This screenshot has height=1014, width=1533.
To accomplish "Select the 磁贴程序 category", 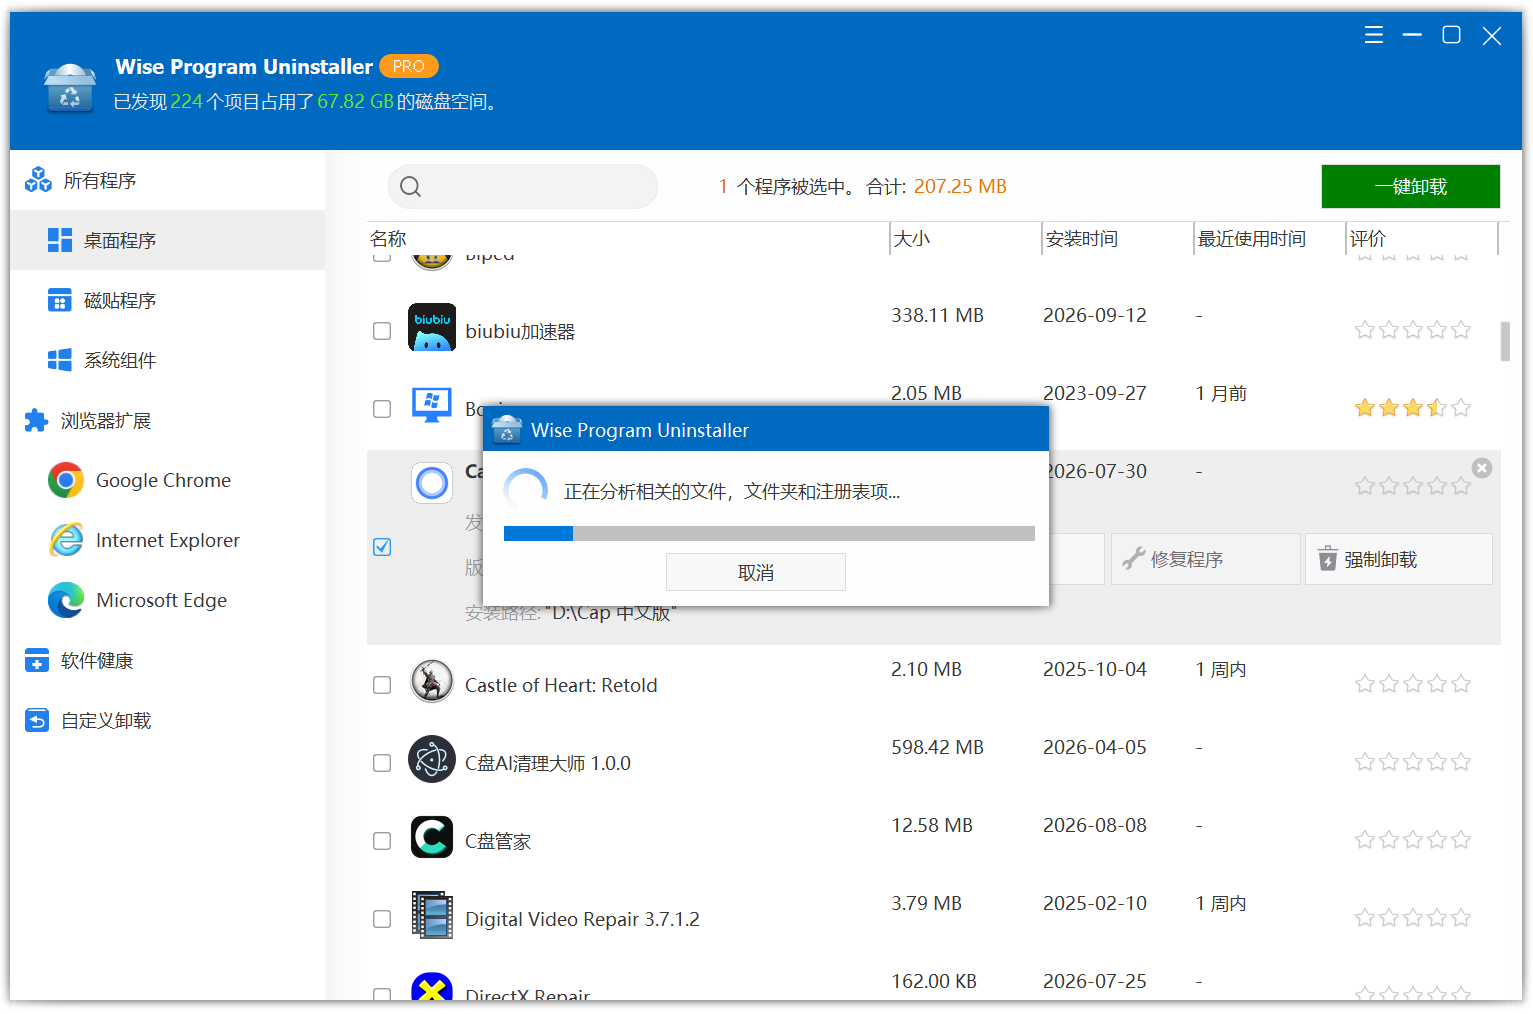I will pyautogui.click(x=167, y=300).
